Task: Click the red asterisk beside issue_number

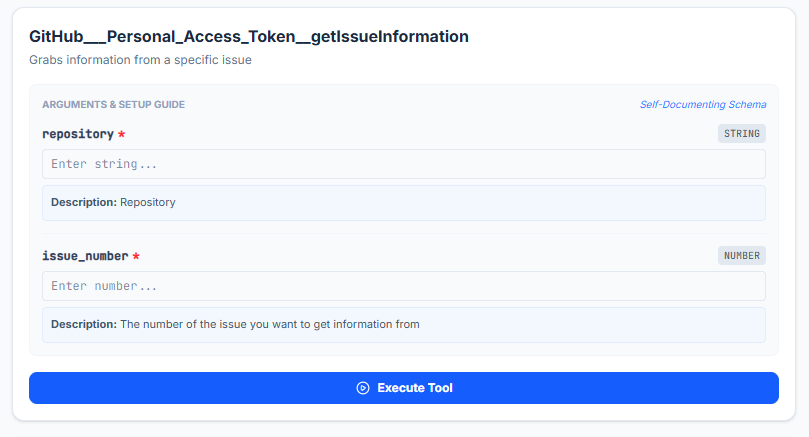Action: pyautogui.click(x=136, y=256)
